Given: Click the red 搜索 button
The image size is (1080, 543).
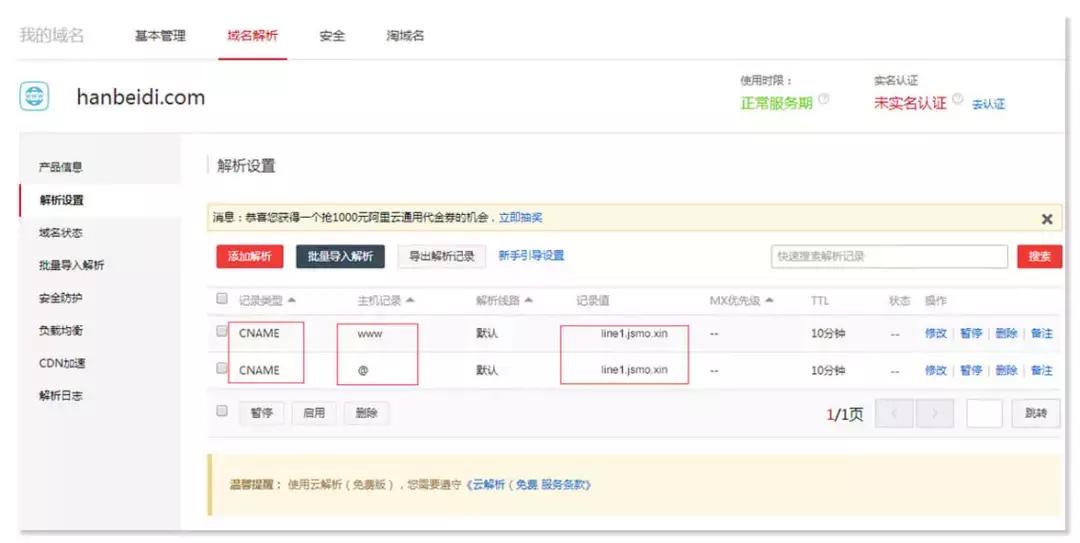Looking at the screenshot, I should (1039, 256).
